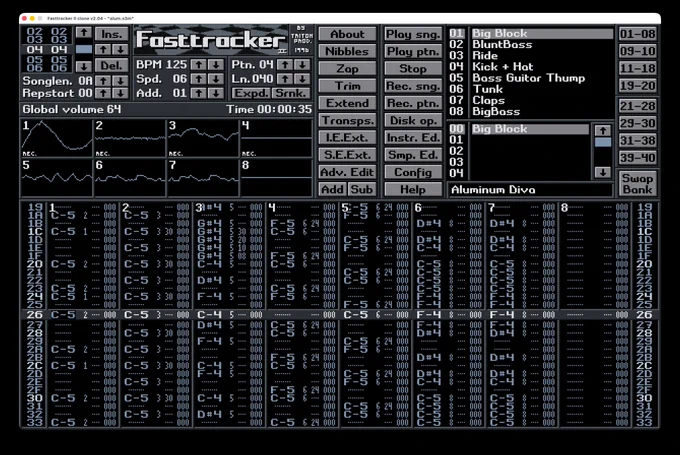This screenshot has width=680, height=455.
Task: Click Ins. to insert song position
Action: click(x=111, y=34)
